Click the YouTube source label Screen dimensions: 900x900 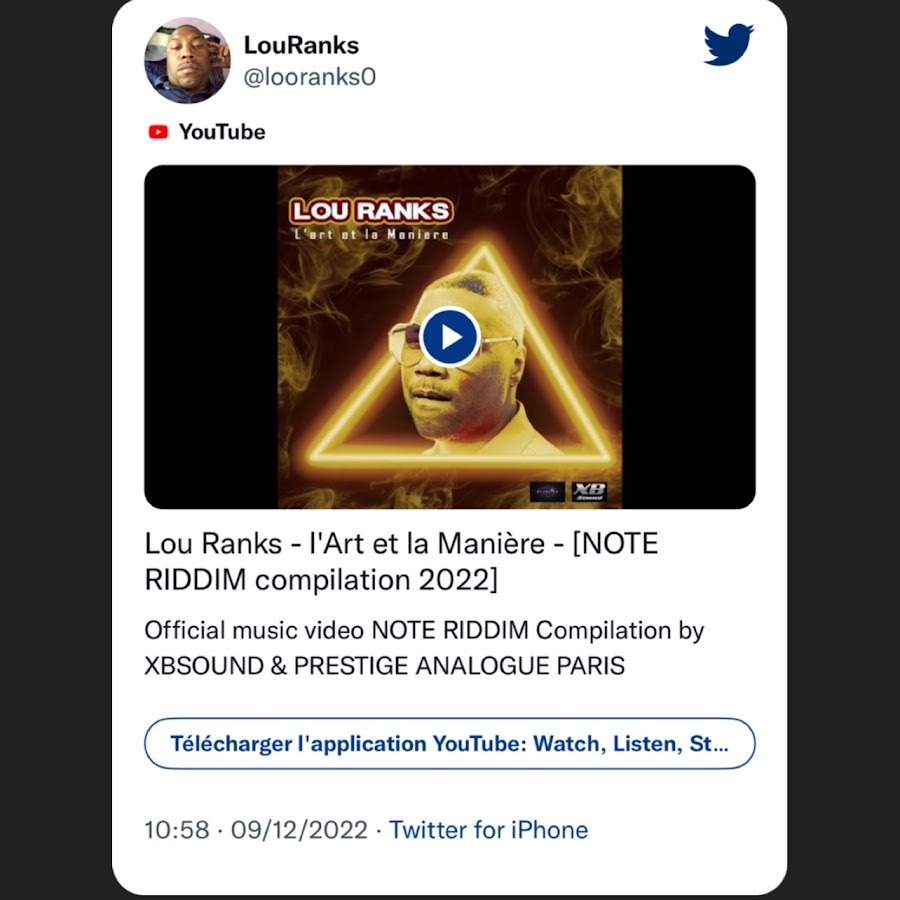[222, 132]
